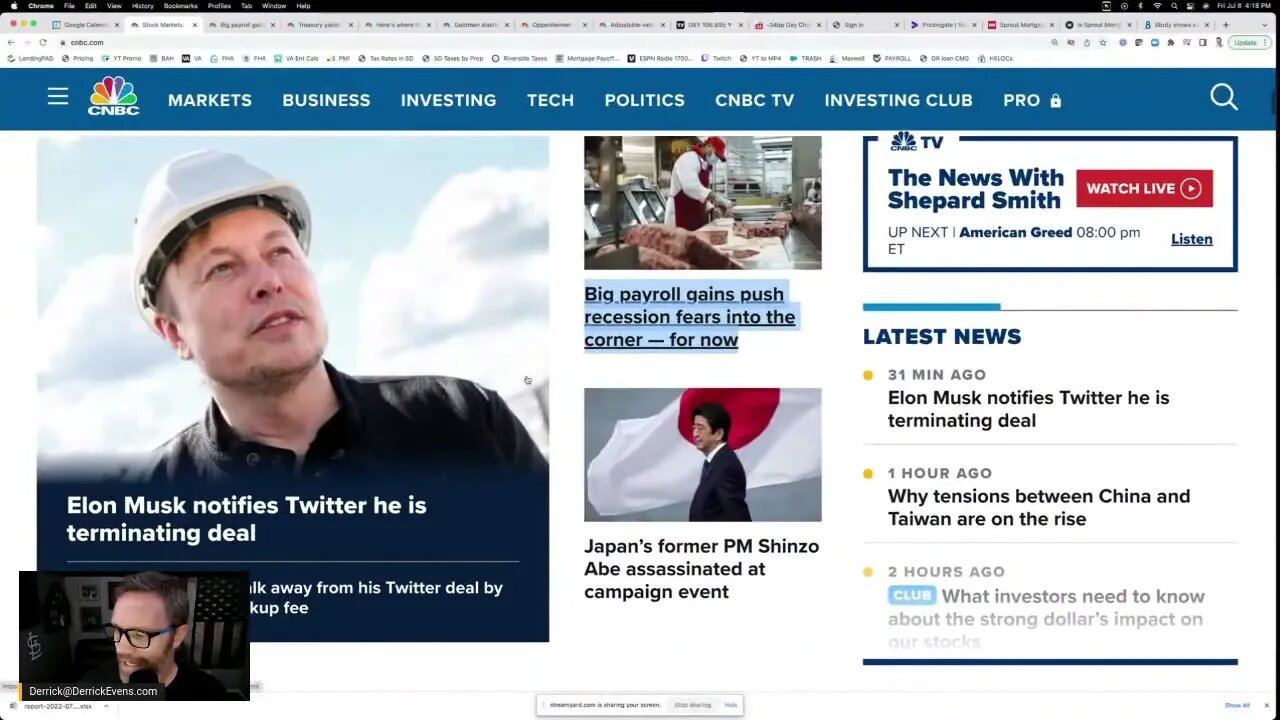Screen dimensions: 1280x720
Task: Go back with the browser back arrow
Action: [10, 42]
